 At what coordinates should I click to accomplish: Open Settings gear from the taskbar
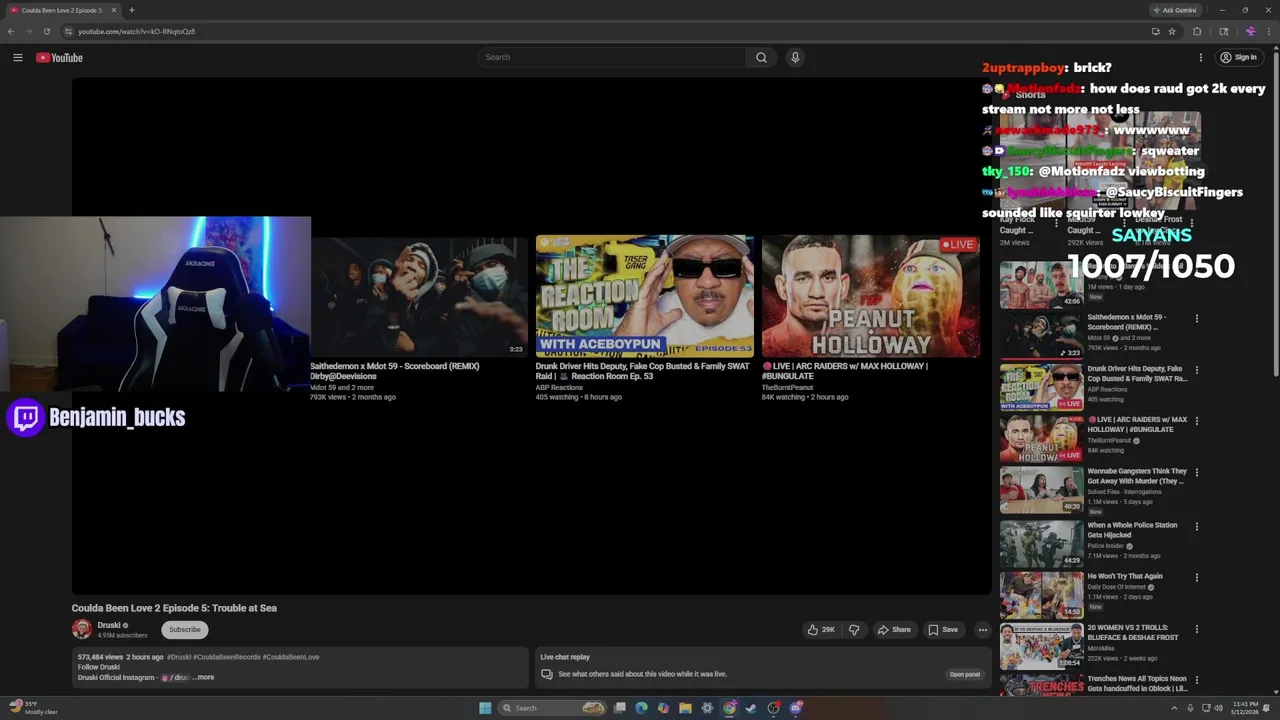coord(707,708)
